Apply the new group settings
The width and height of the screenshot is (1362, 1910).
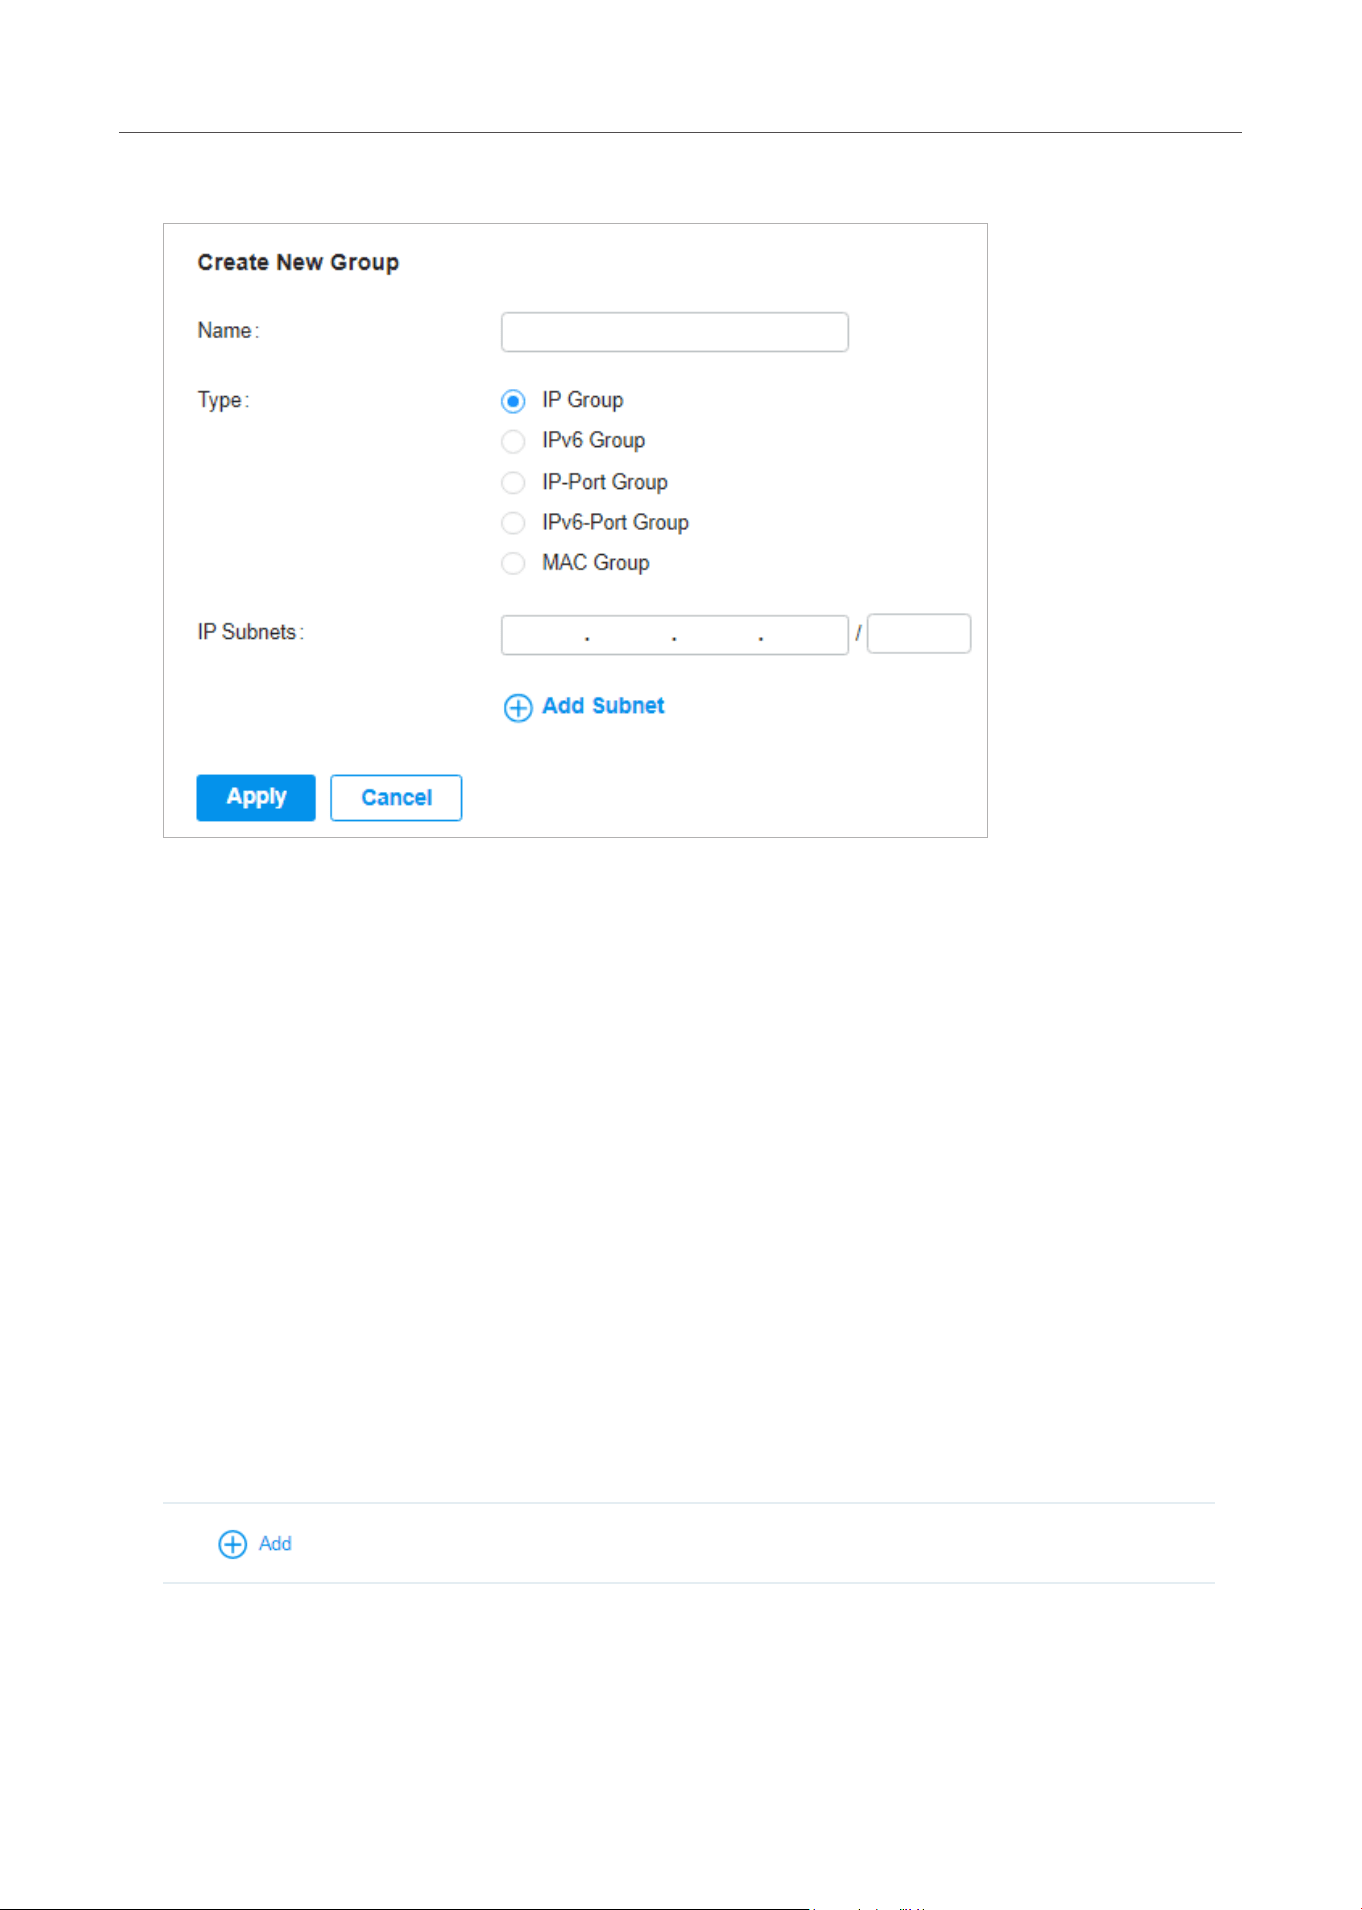[256, 798]
